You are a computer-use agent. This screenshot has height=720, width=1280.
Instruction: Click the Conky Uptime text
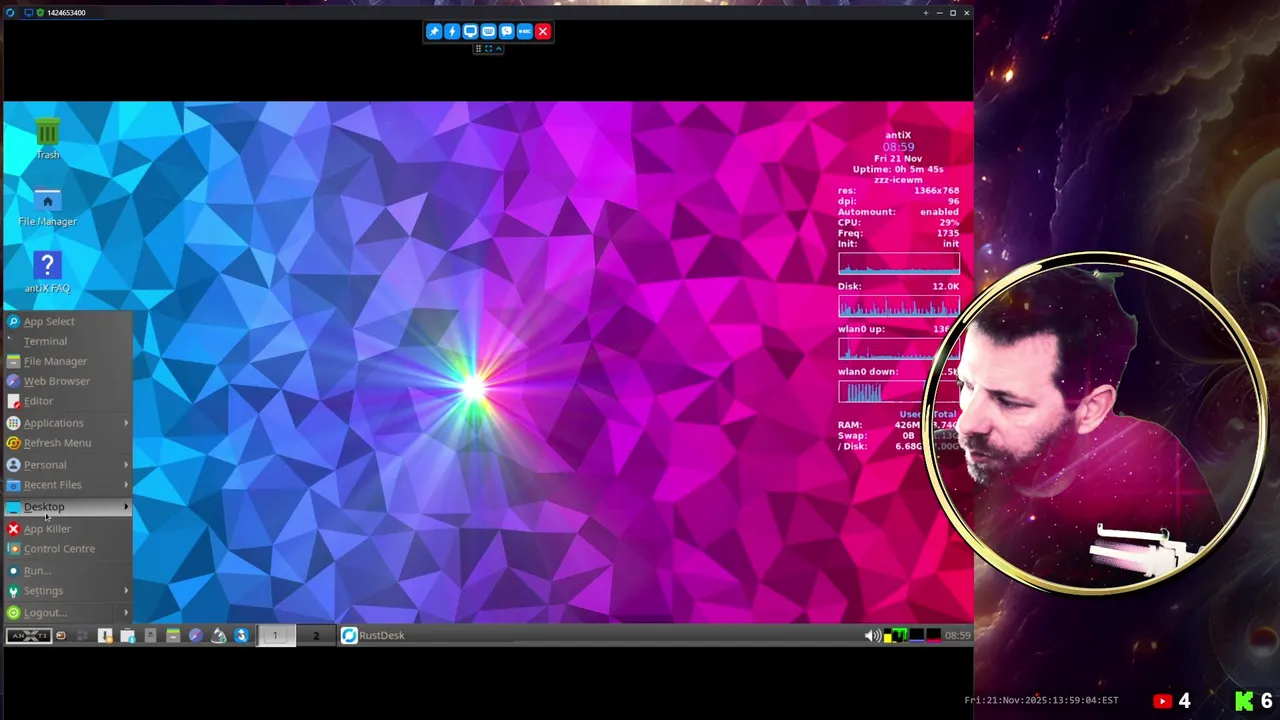point(898,169)
